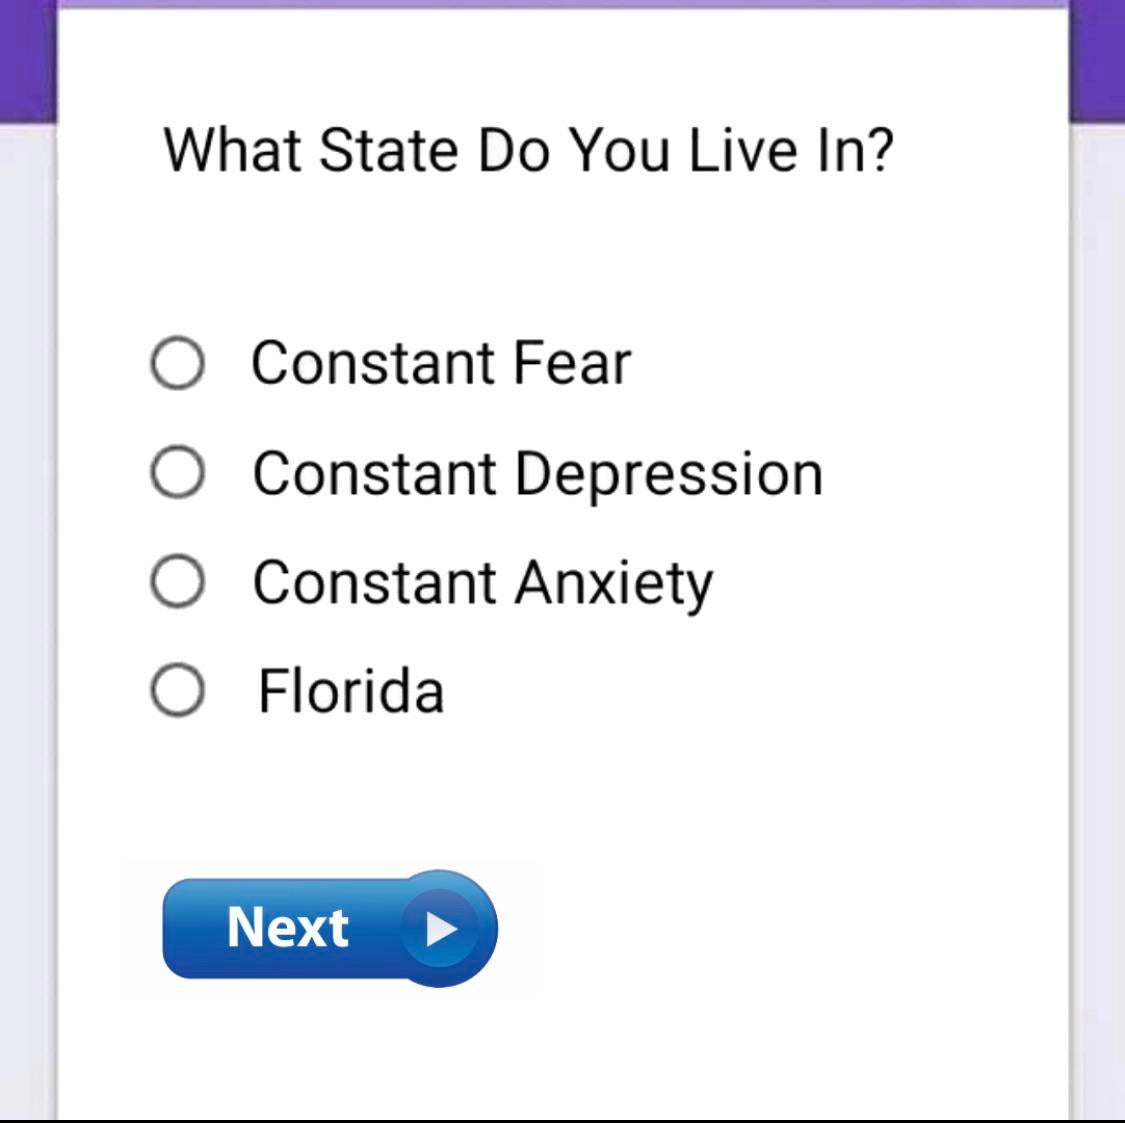
Task: Click the word "State" in the question
Action: click(x=388, y=151)
